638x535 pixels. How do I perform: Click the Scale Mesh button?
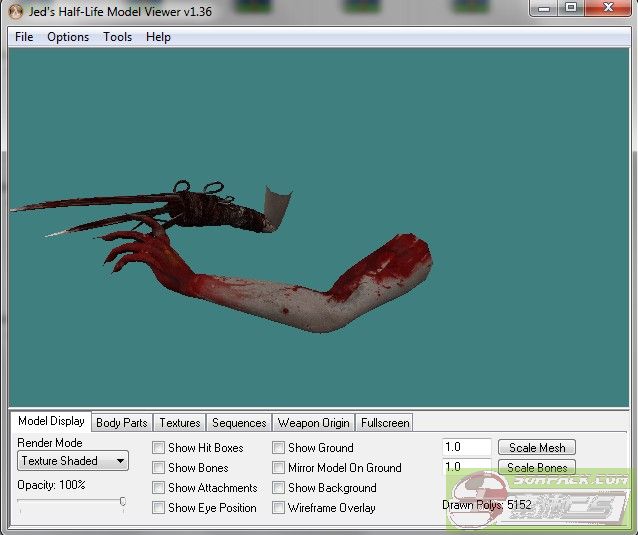click(537, 448)
